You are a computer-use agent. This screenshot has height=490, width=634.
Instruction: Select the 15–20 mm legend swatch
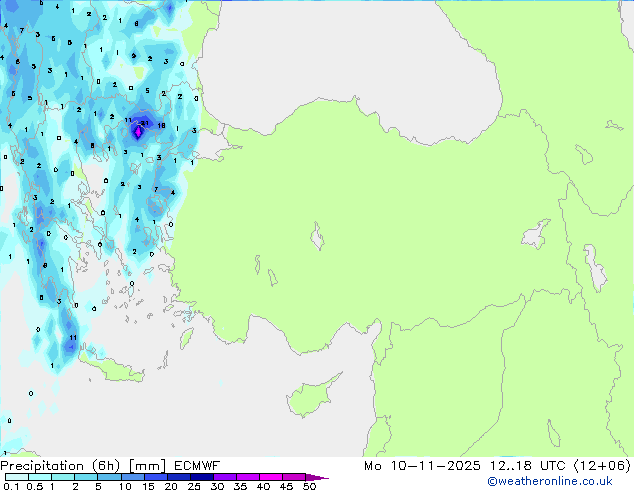tap(155, 477)
